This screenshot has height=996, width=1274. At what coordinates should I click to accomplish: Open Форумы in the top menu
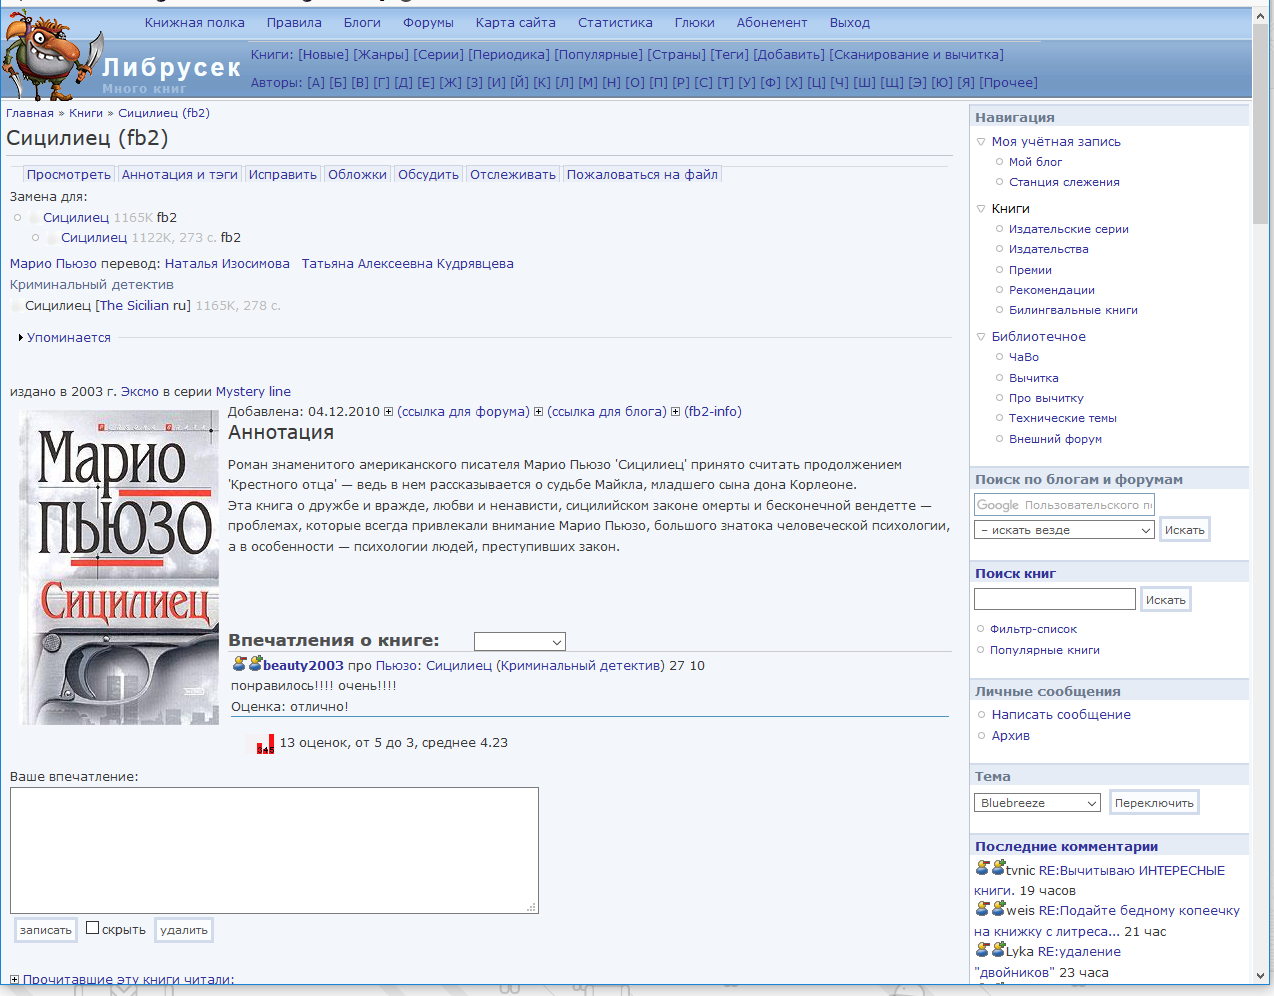coord(428,23)
